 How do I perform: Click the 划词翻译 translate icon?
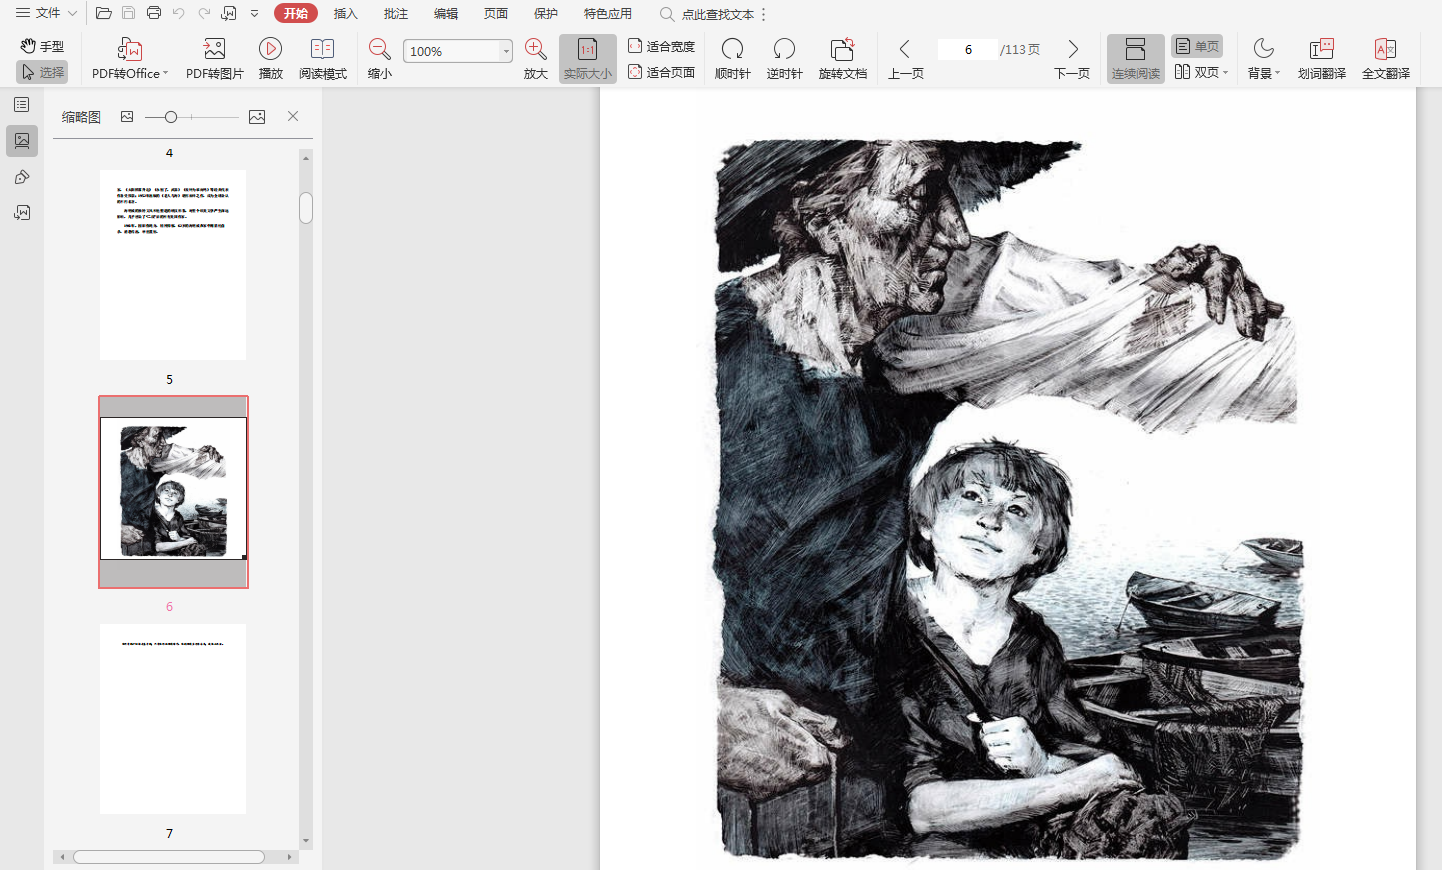click(1321, 50)
